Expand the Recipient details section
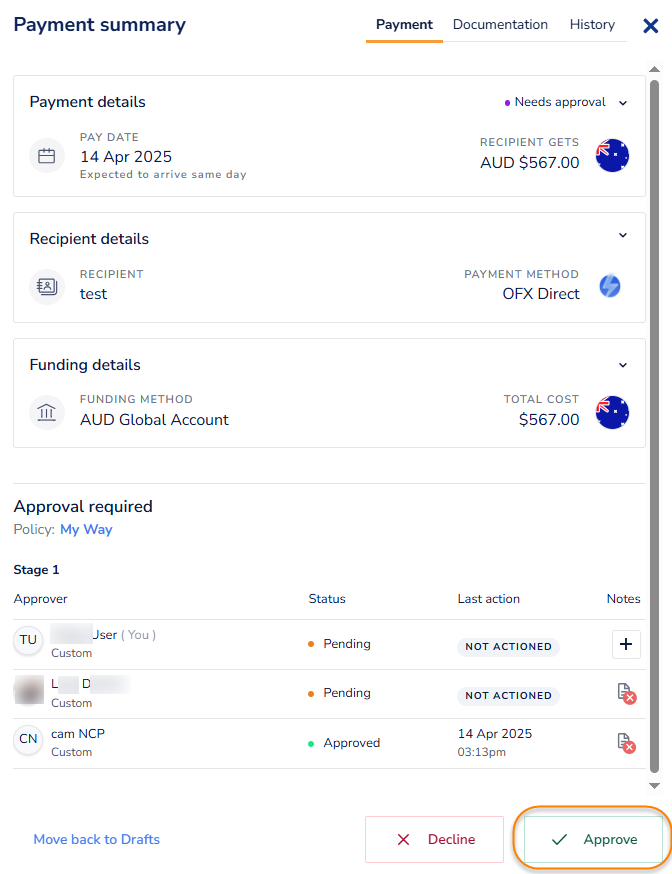Viewport: 672px width, 874px height. [623, 236]
